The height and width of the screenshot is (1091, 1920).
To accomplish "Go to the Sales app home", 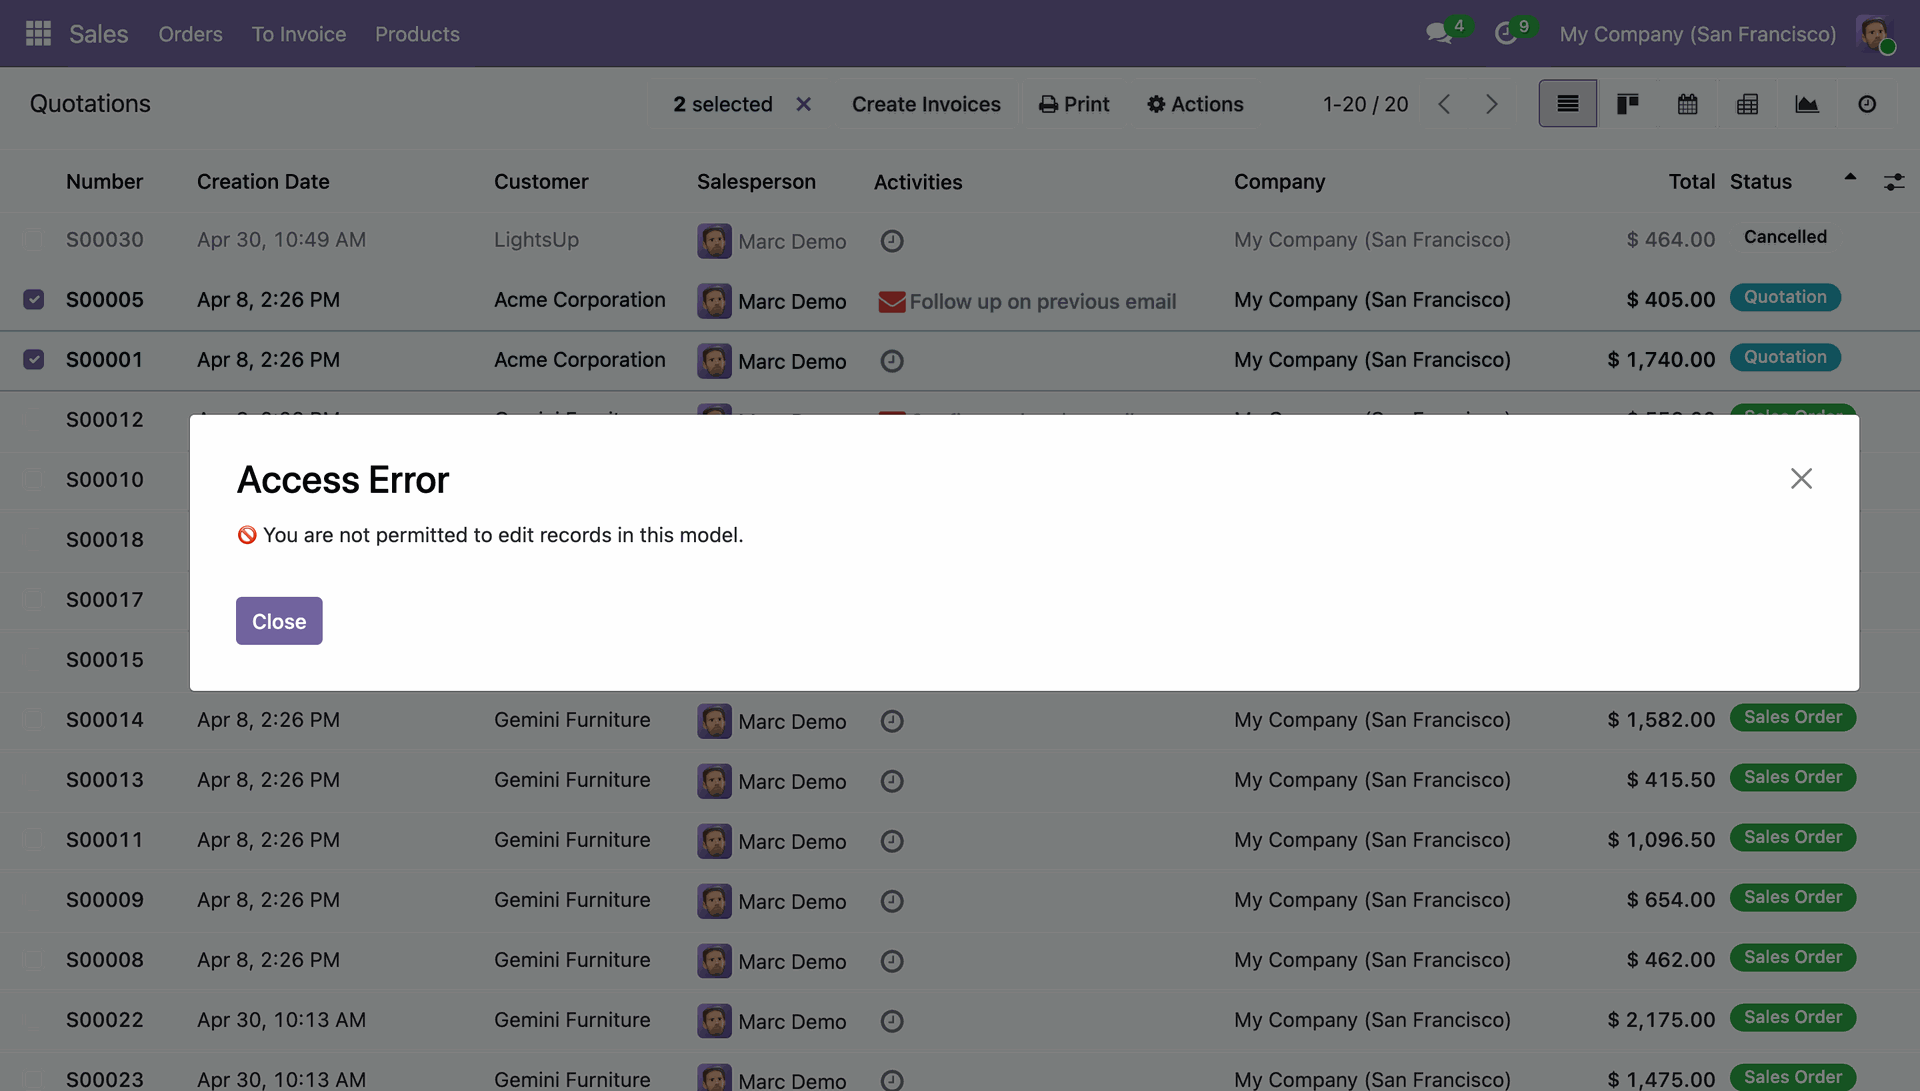I will tap(98, 34).
